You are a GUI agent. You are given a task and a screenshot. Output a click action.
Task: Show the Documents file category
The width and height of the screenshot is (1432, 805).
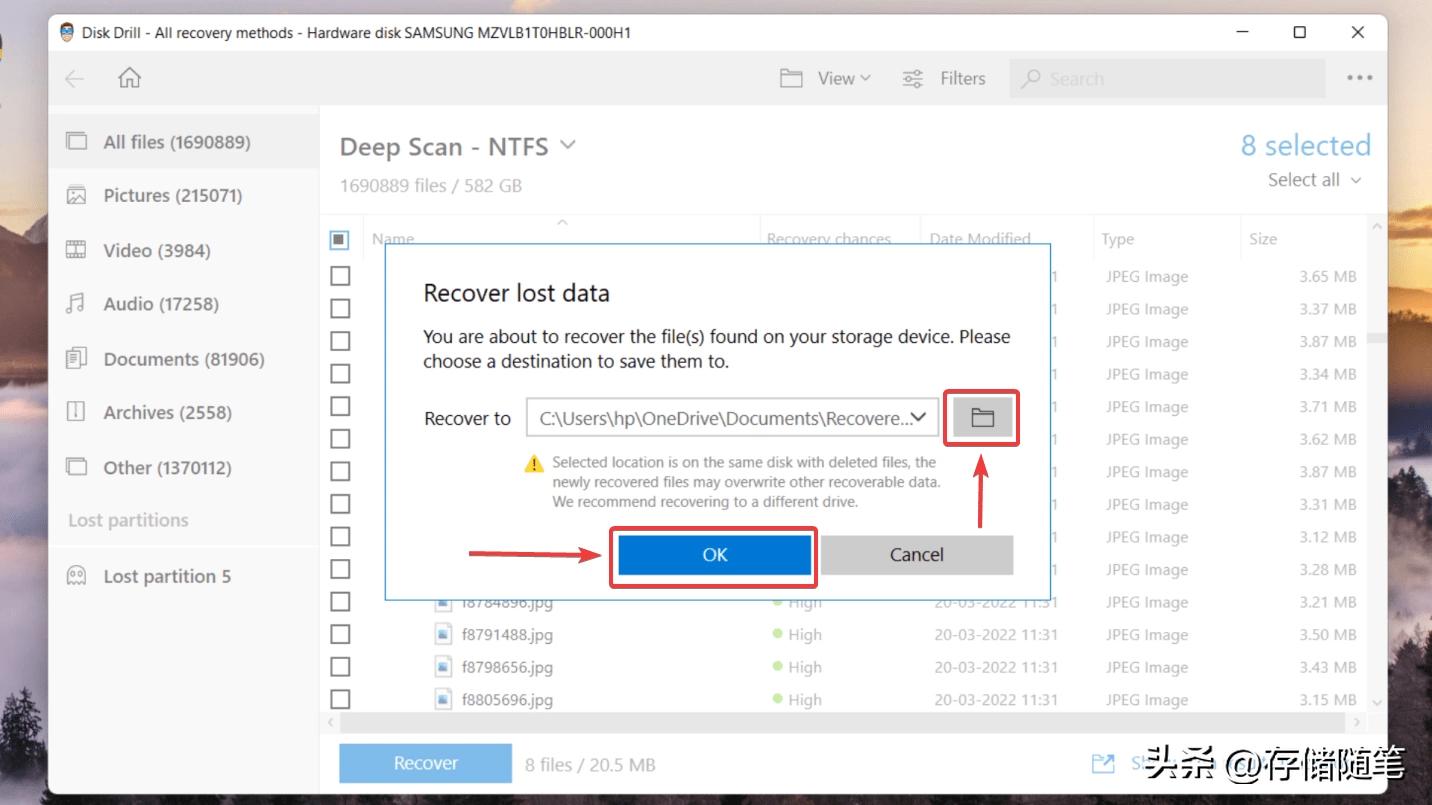tap(183, 359)
